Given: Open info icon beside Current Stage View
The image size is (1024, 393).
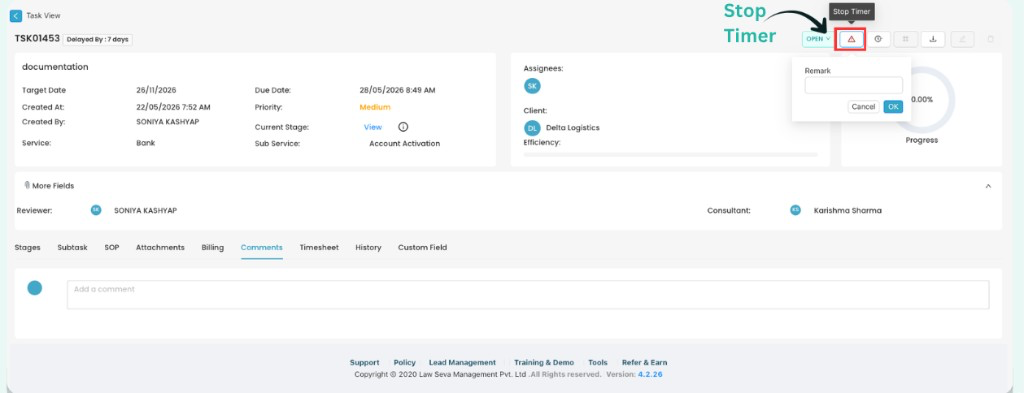Looking at the screenshot, I should pos(403,127).
